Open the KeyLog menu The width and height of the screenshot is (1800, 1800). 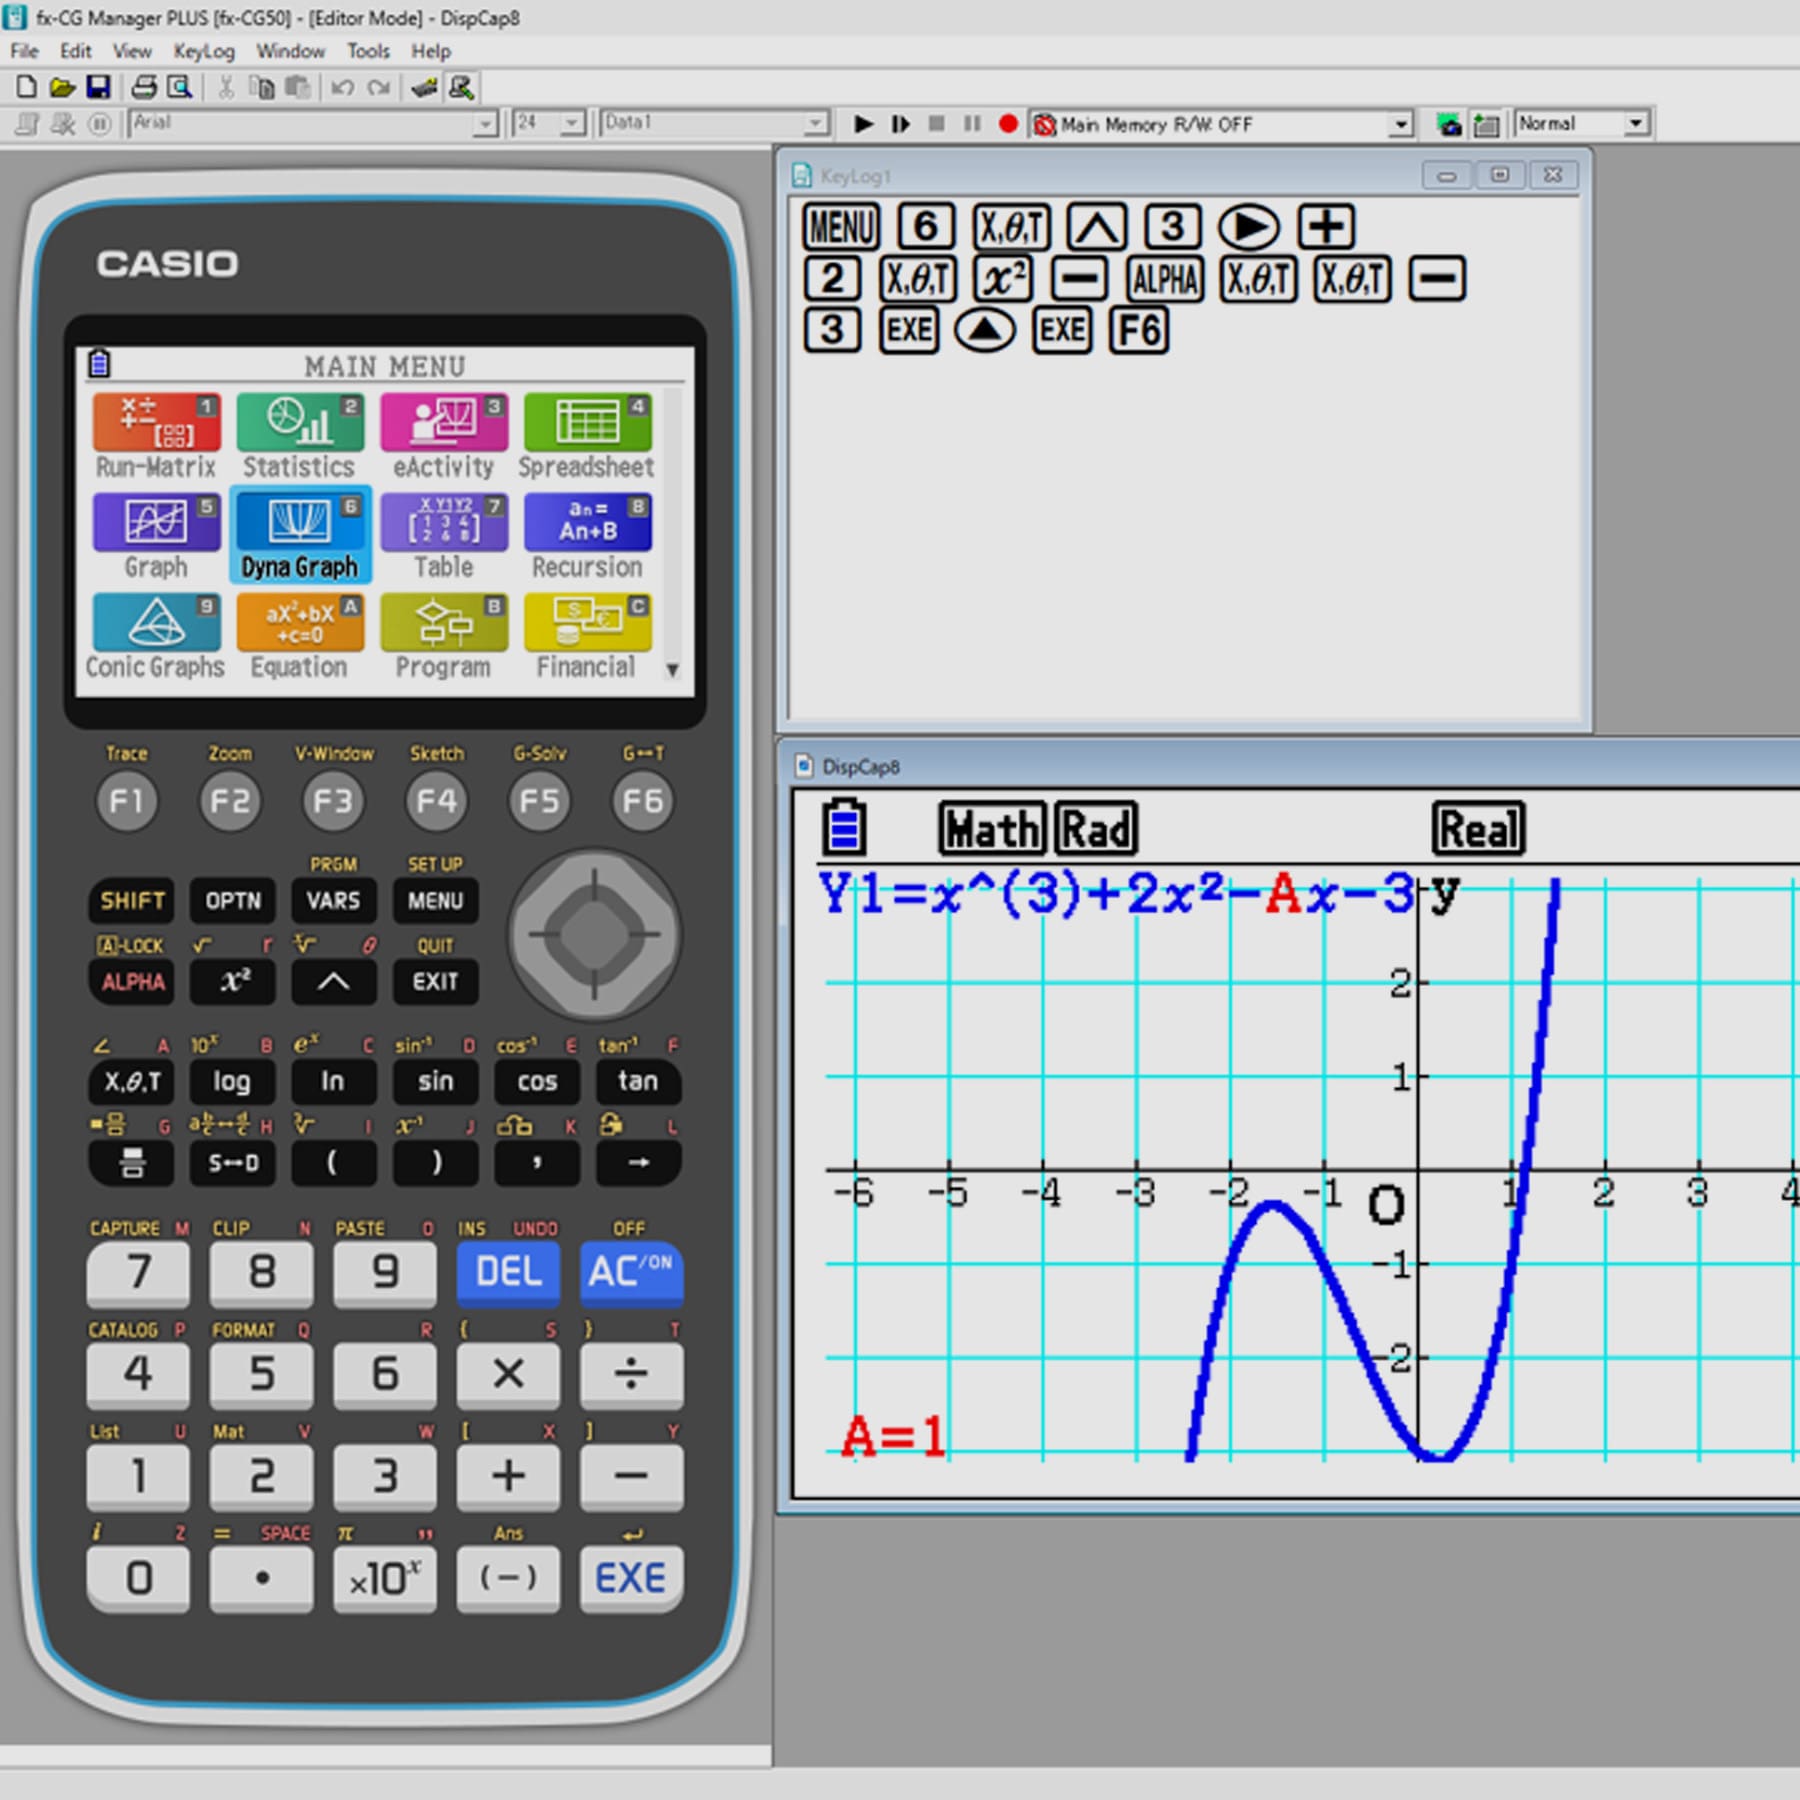[204, 51]
